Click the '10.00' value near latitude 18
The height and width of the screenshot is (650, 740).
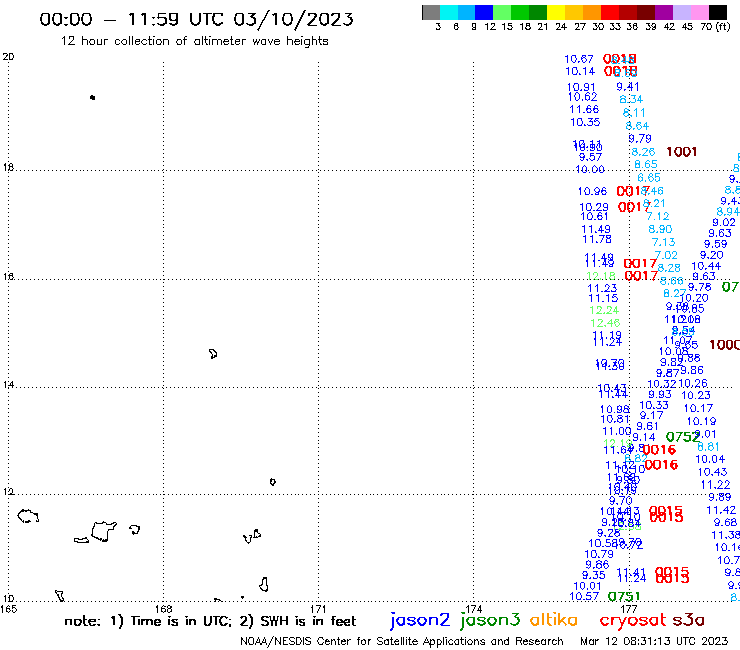[x=590, y=169]
